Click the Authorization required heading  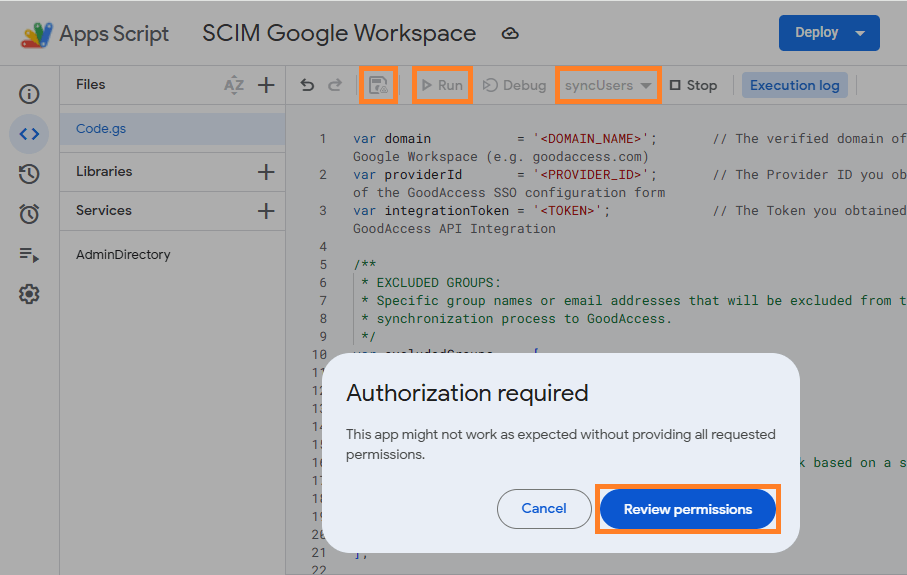(x=467, y=393)
